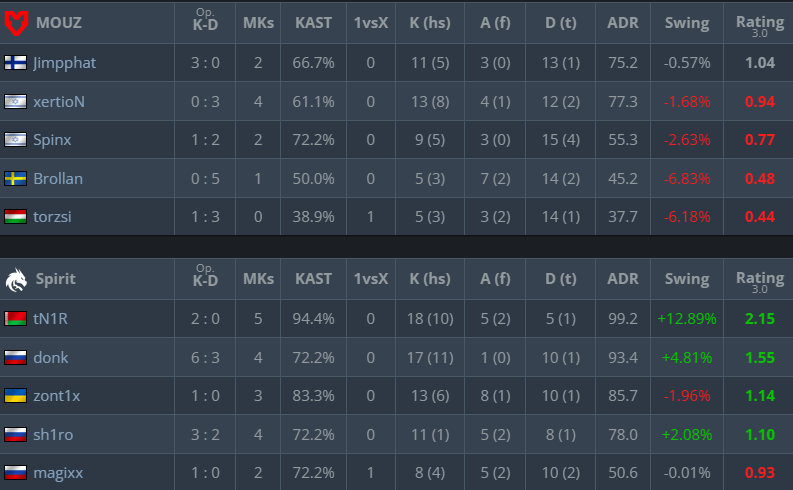Sort MOUZ table by ADR header
The height and width of the screenshot is (490, 793).
pyautogui.click(x=623, y=22)
